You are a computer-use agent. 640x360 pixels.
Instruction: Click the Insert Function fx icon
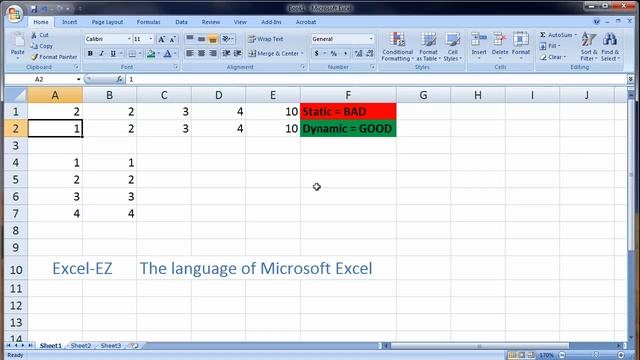point(119,79)
